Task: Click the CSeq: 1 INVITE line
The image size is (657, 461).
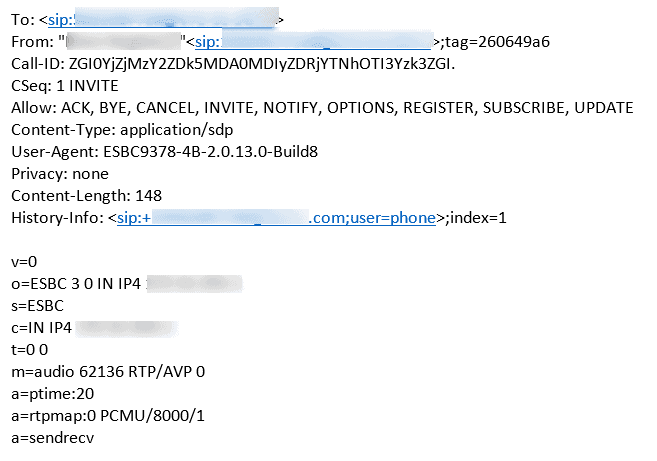Action: click(x=65, y=86)
